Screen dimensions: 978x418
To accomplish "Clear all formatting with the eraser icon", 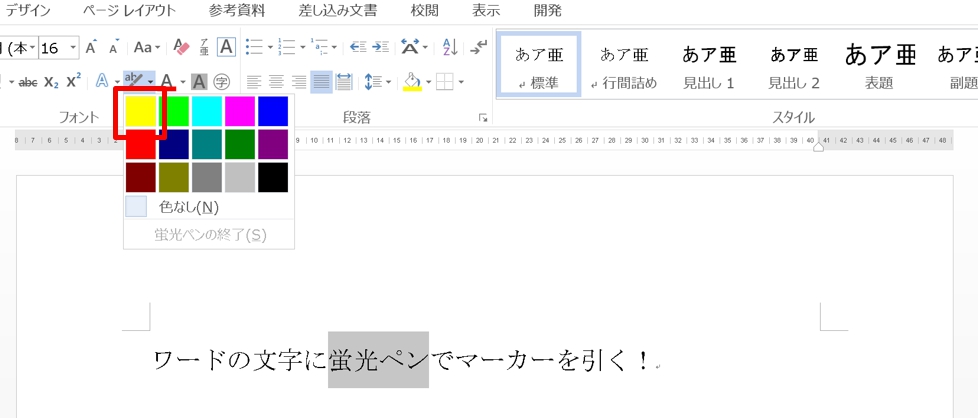I will point(181,47).
